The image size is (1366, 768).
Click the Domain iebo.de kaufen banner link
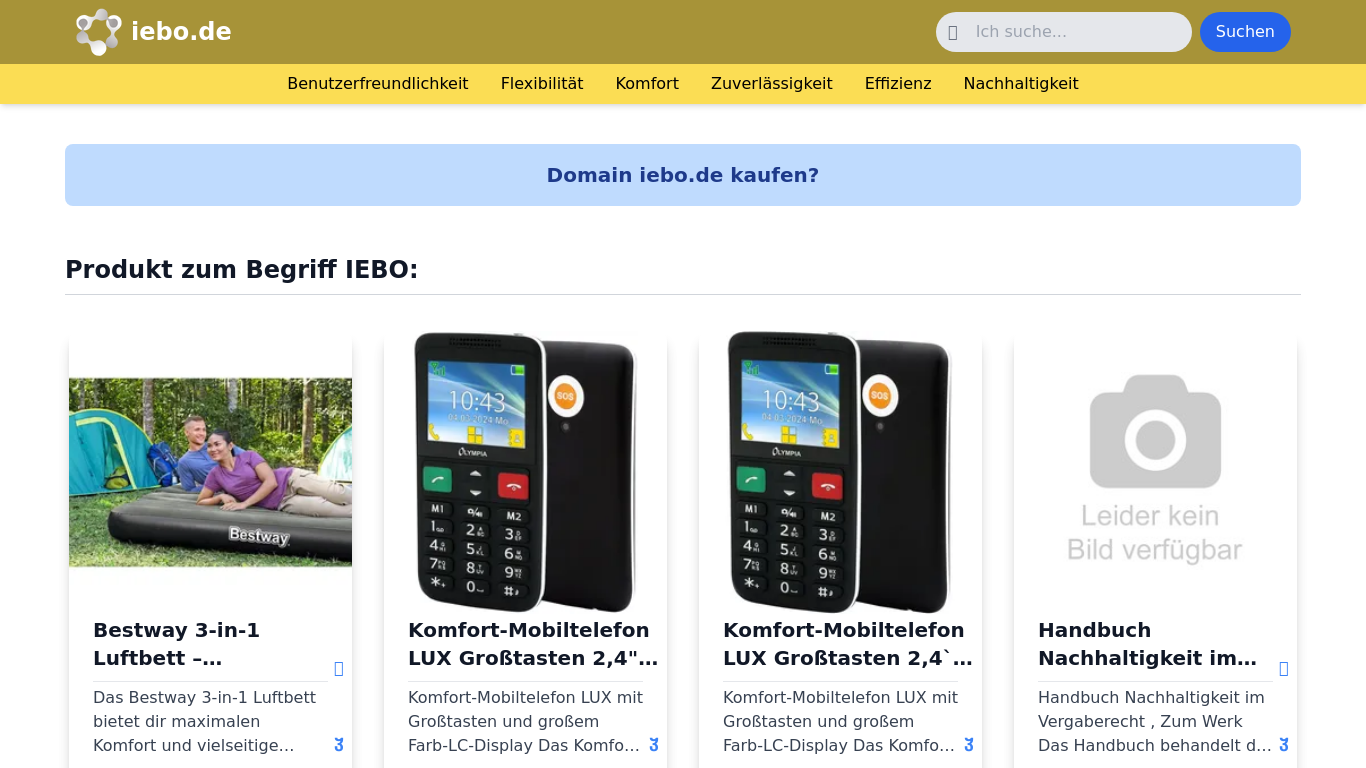click(x=683, y=175)
